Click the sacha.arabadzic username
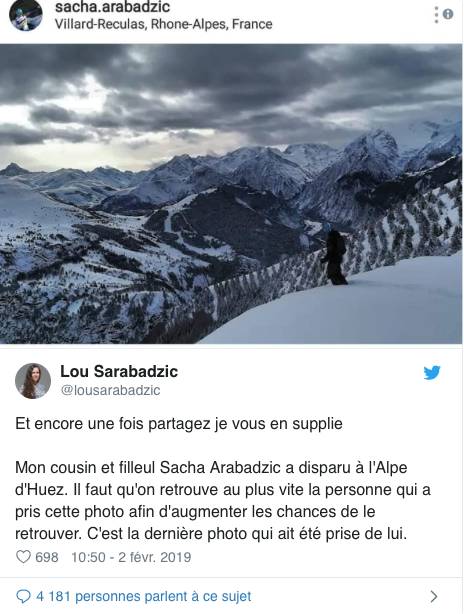Image resolution: width=464 pixels, height=614 pixels. click(x=112, y=7)
